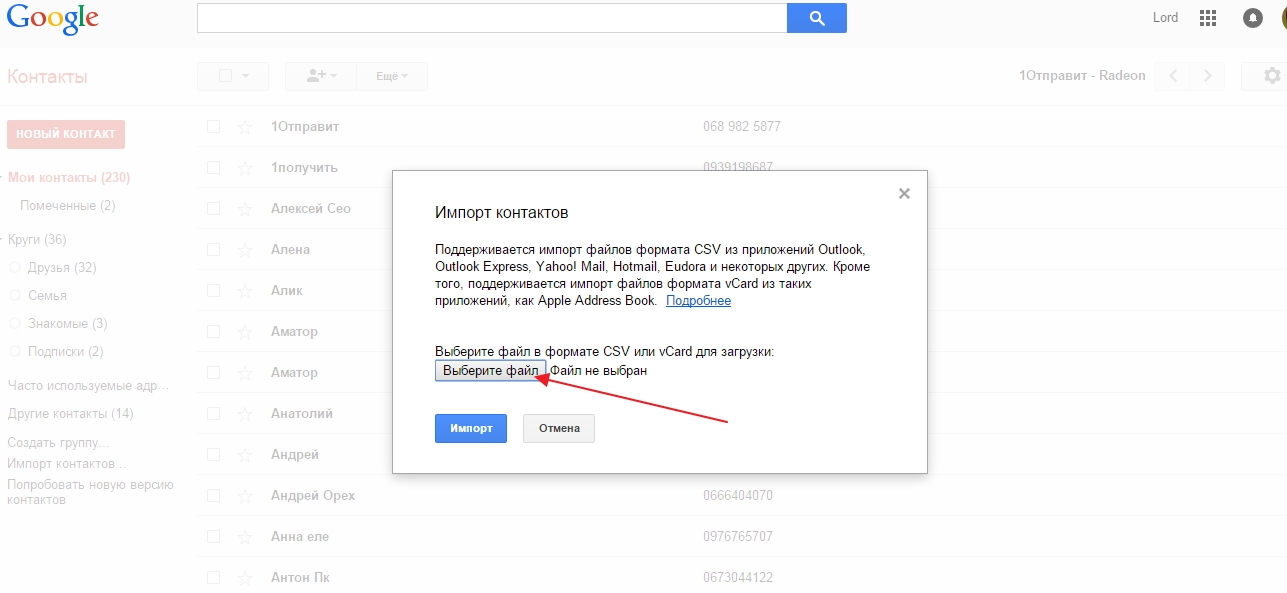Star the contact 1получить
Screen dimensions: 1287x593
(x=244, y=168)
